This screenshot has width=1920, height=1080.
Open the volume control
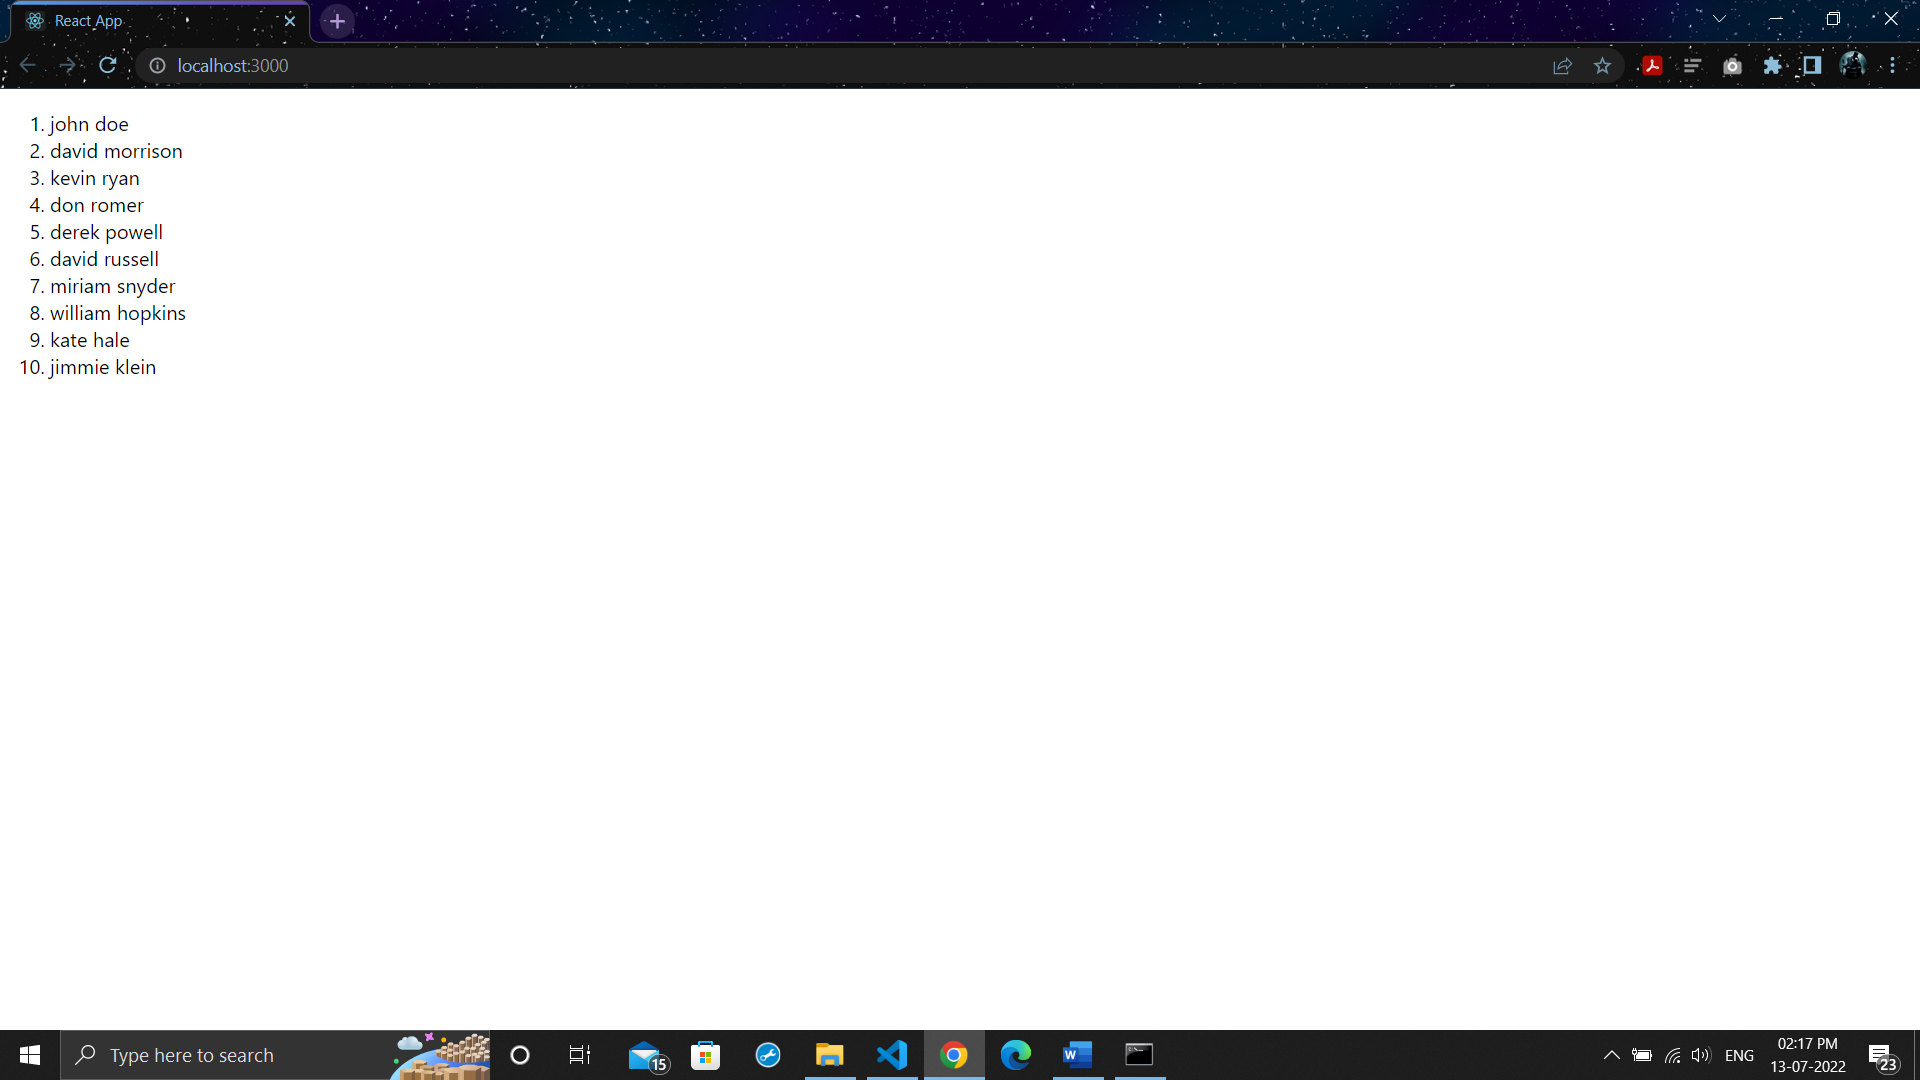1701,1055
